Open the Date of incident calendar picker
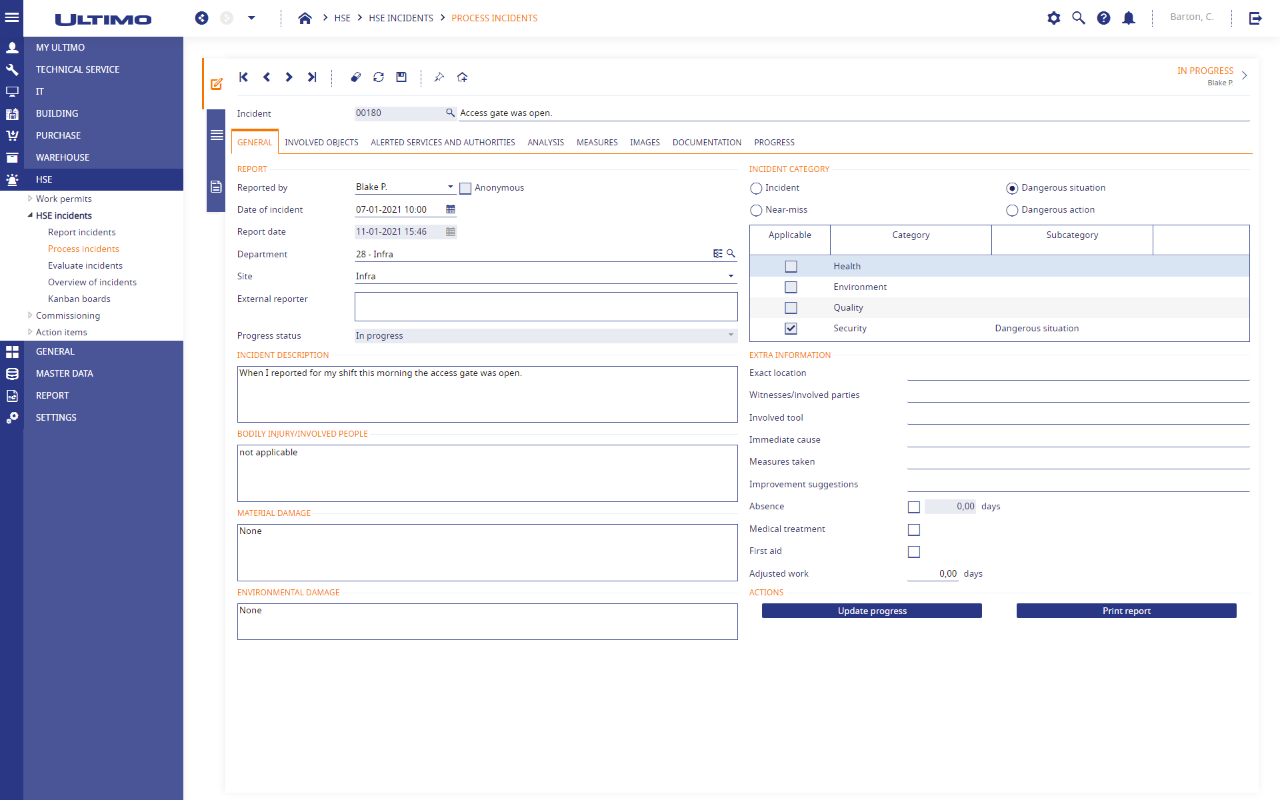The image size is (1280, 800). (x=450, y=210)
